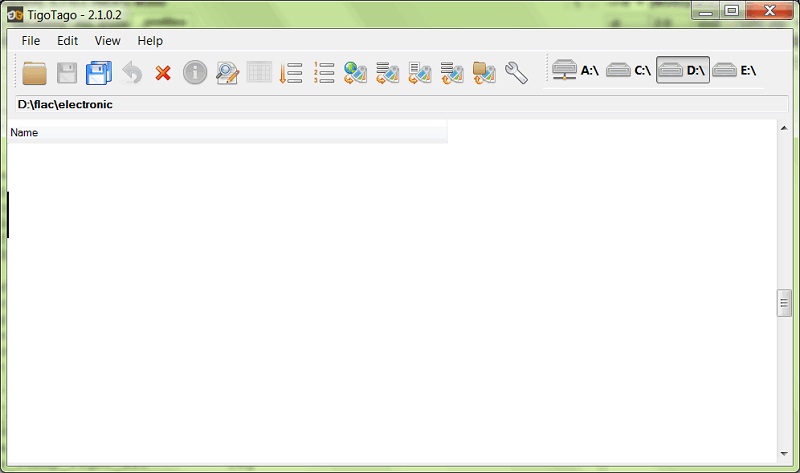Open folder using the toolbar folder icon

[35, 73]
